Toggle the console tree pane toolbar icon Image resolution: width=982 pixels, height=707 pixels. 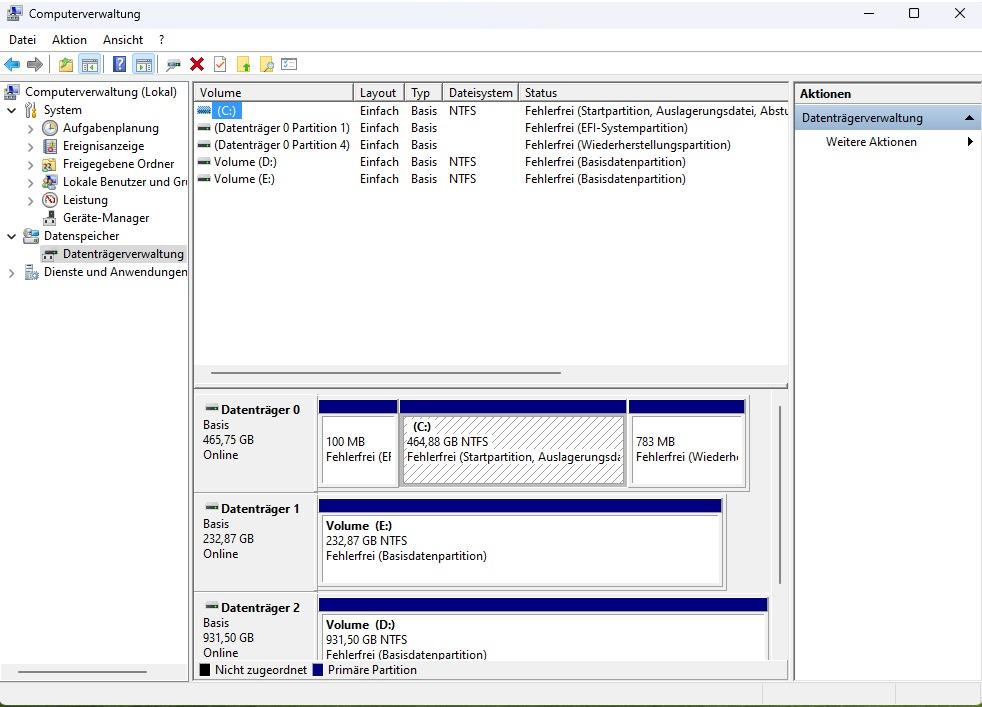(90, 64)
